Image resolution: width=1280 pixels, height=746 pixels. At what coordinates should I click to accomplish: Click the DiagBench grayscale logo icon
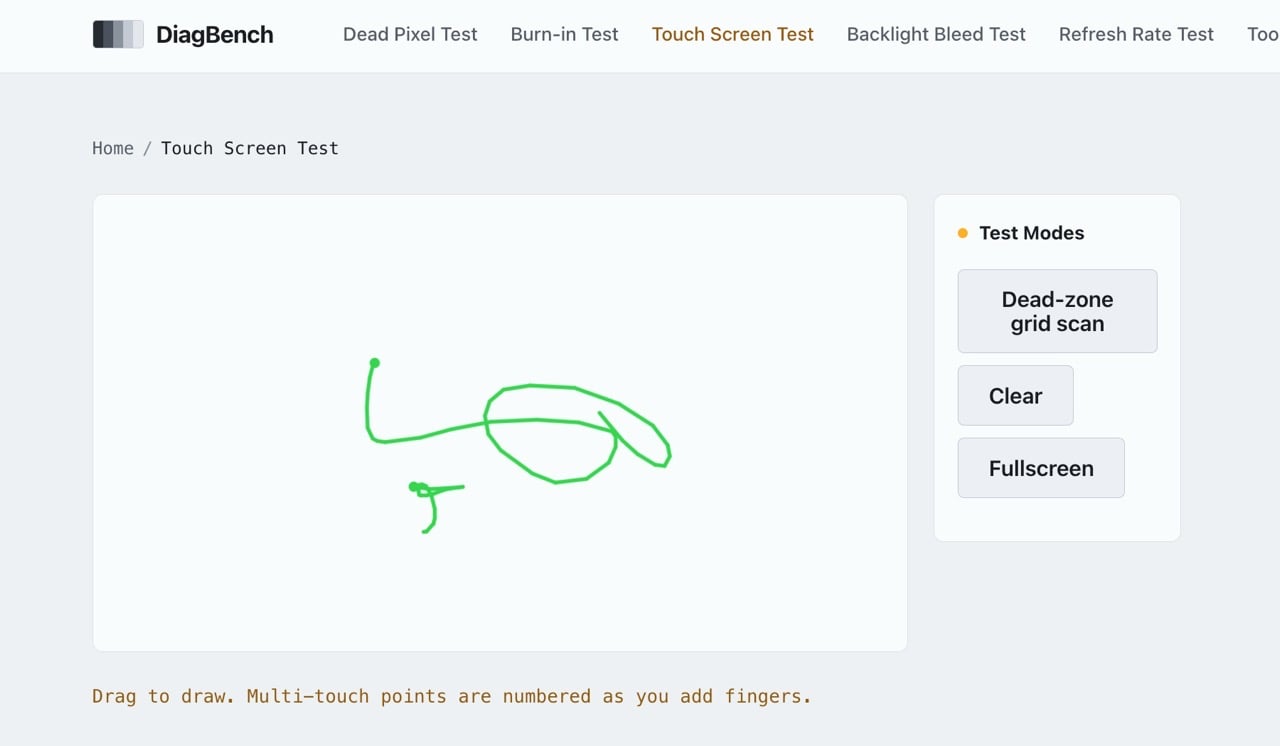click(x=118, y=35)
